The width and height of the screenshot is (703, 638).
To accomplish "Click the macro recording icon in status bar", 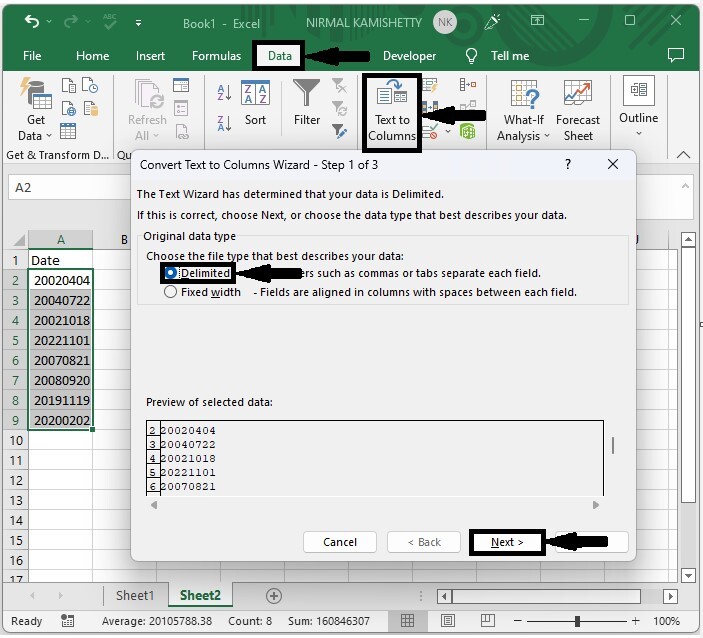I will point(68,621).
